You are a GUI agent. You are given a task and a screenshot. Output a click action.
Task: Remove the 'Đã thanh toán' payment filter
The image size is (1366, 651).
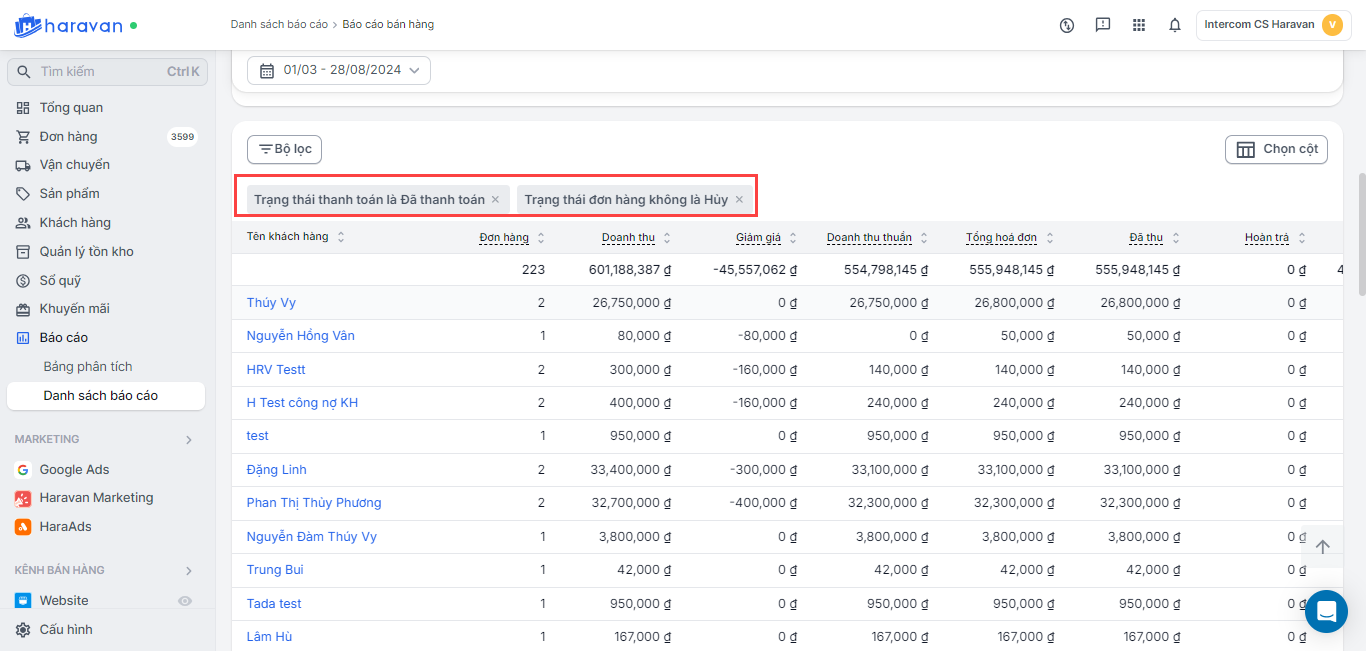coord(495,200)
